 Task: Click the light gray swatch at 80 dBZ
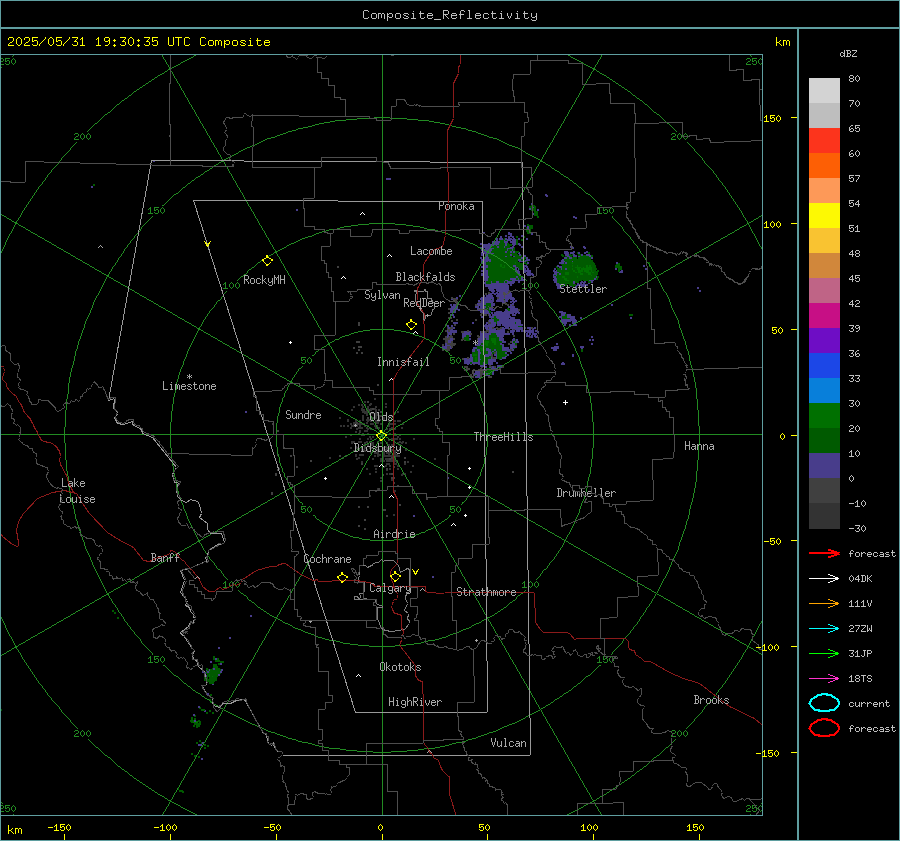tap(824, 91)
